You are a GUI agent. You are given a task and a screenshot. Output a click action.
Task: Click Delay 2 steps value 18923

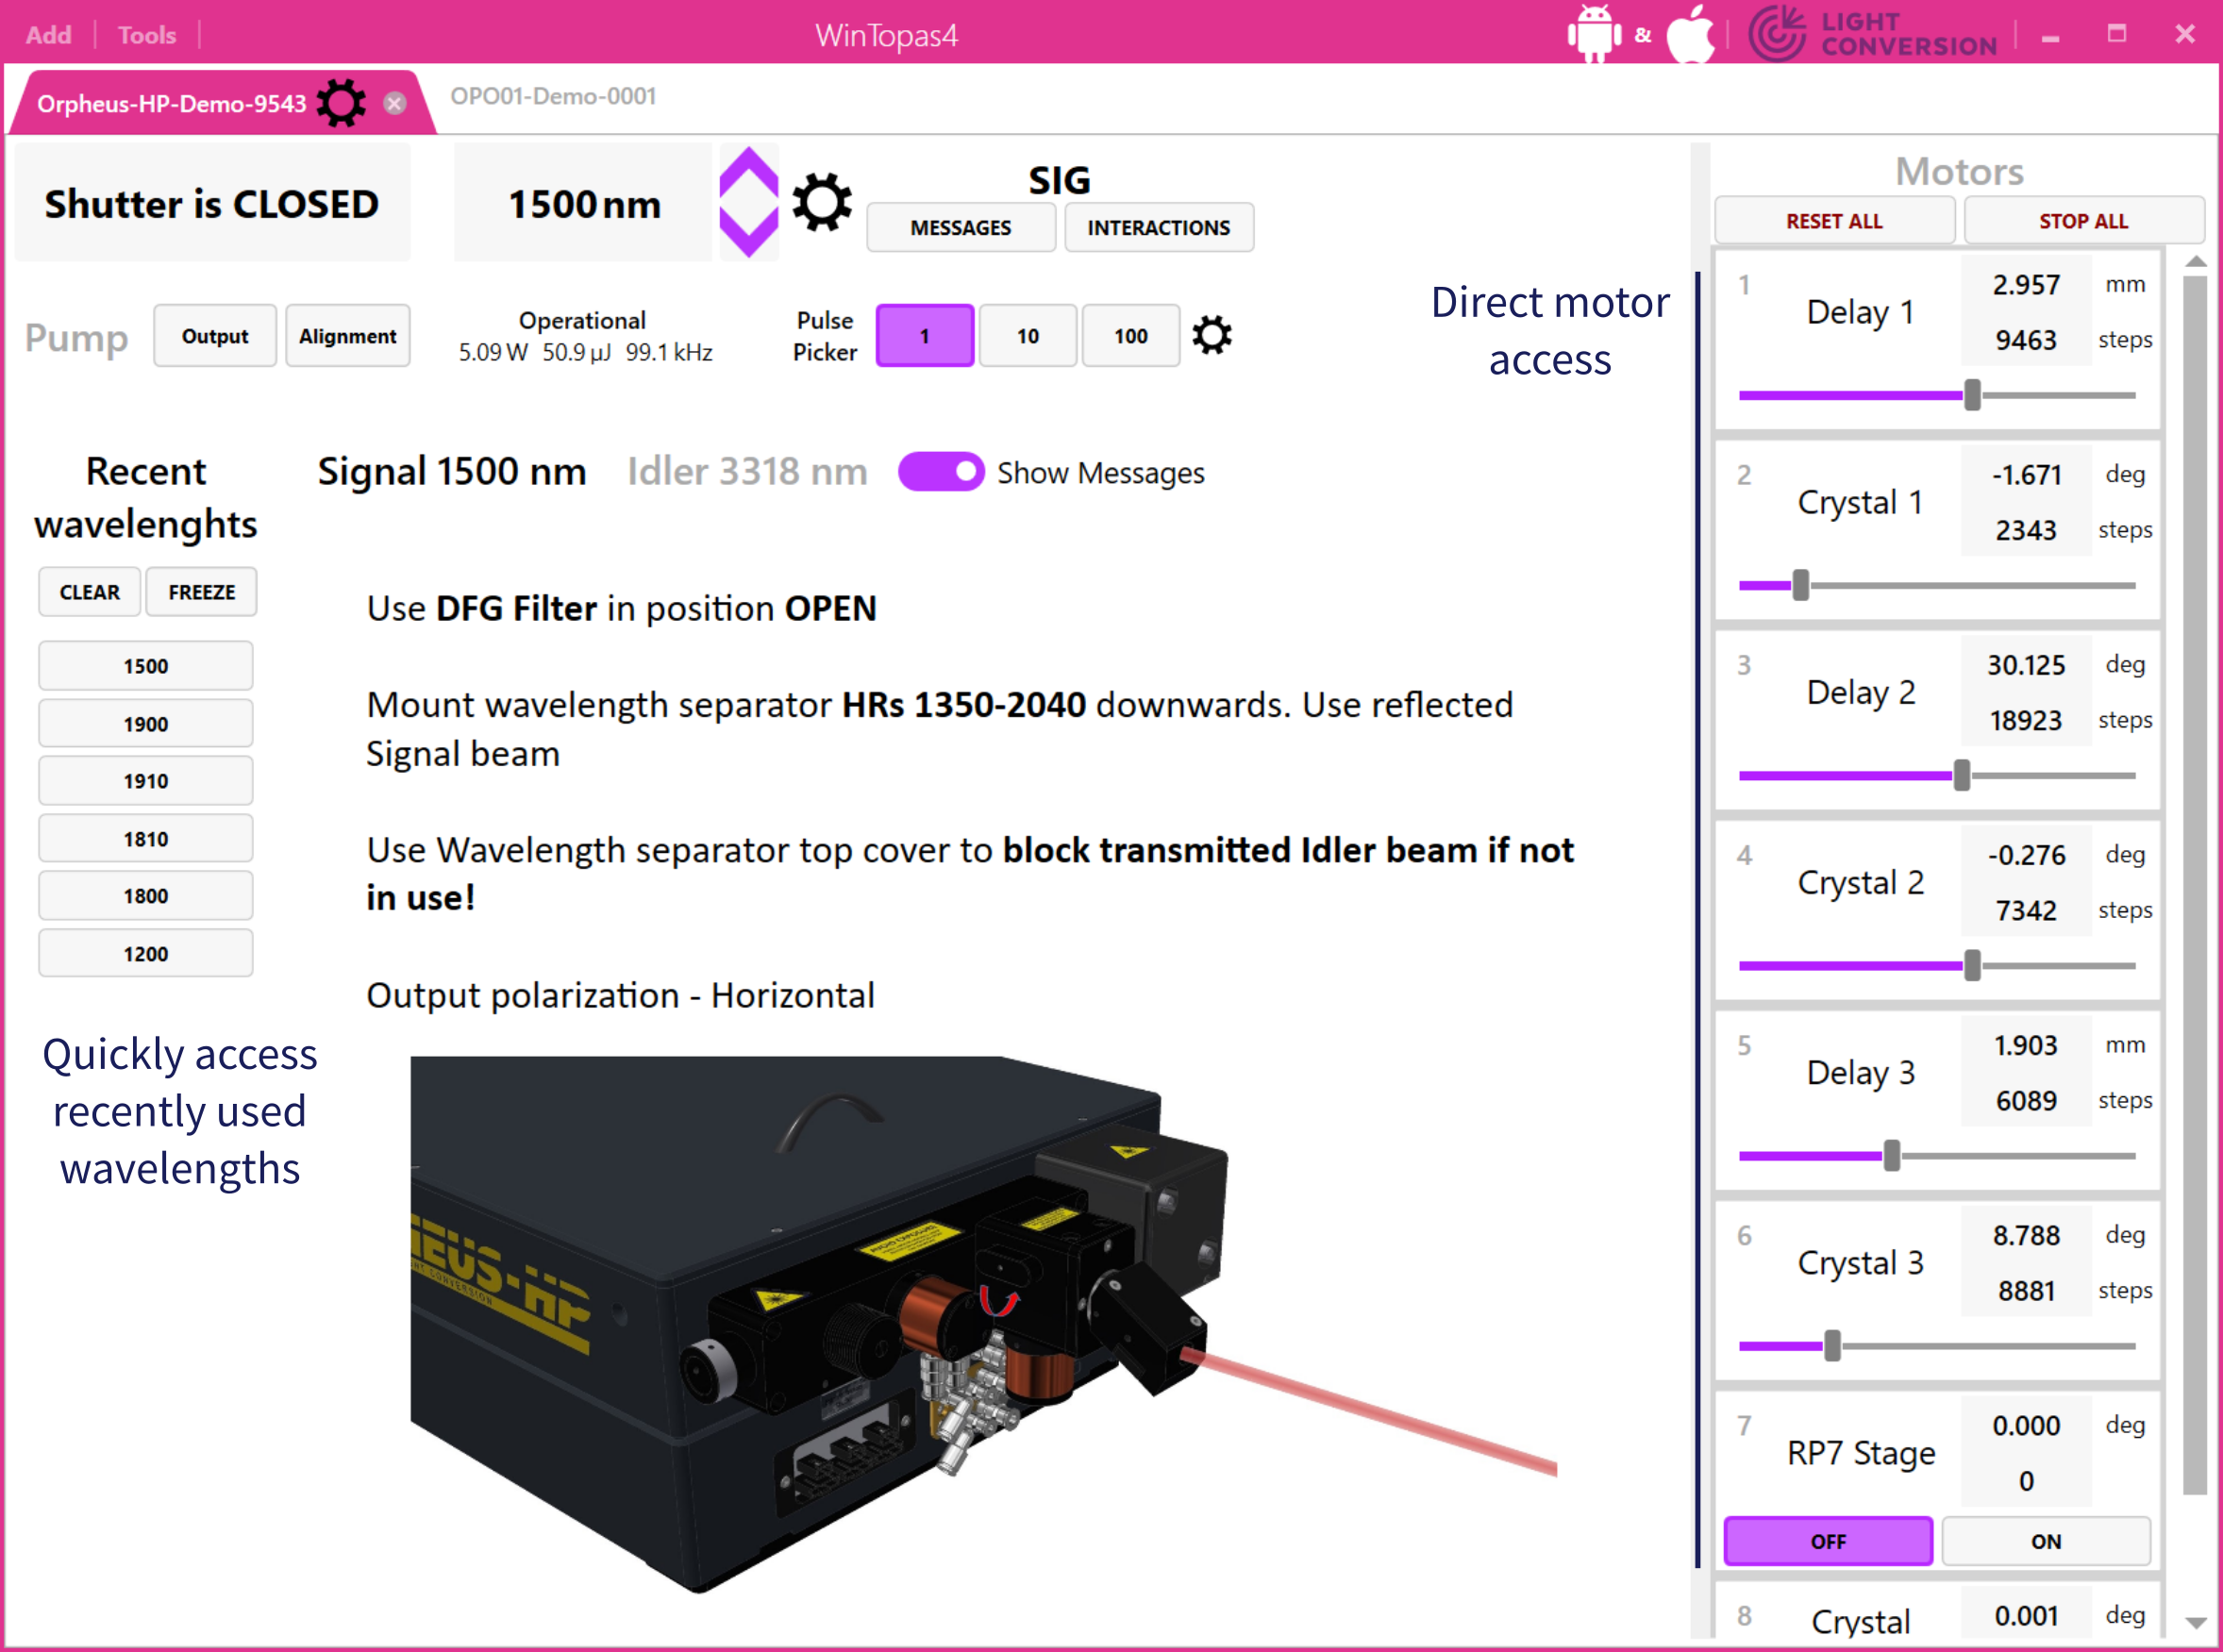pyautogui.click(x=2026, y=720)
